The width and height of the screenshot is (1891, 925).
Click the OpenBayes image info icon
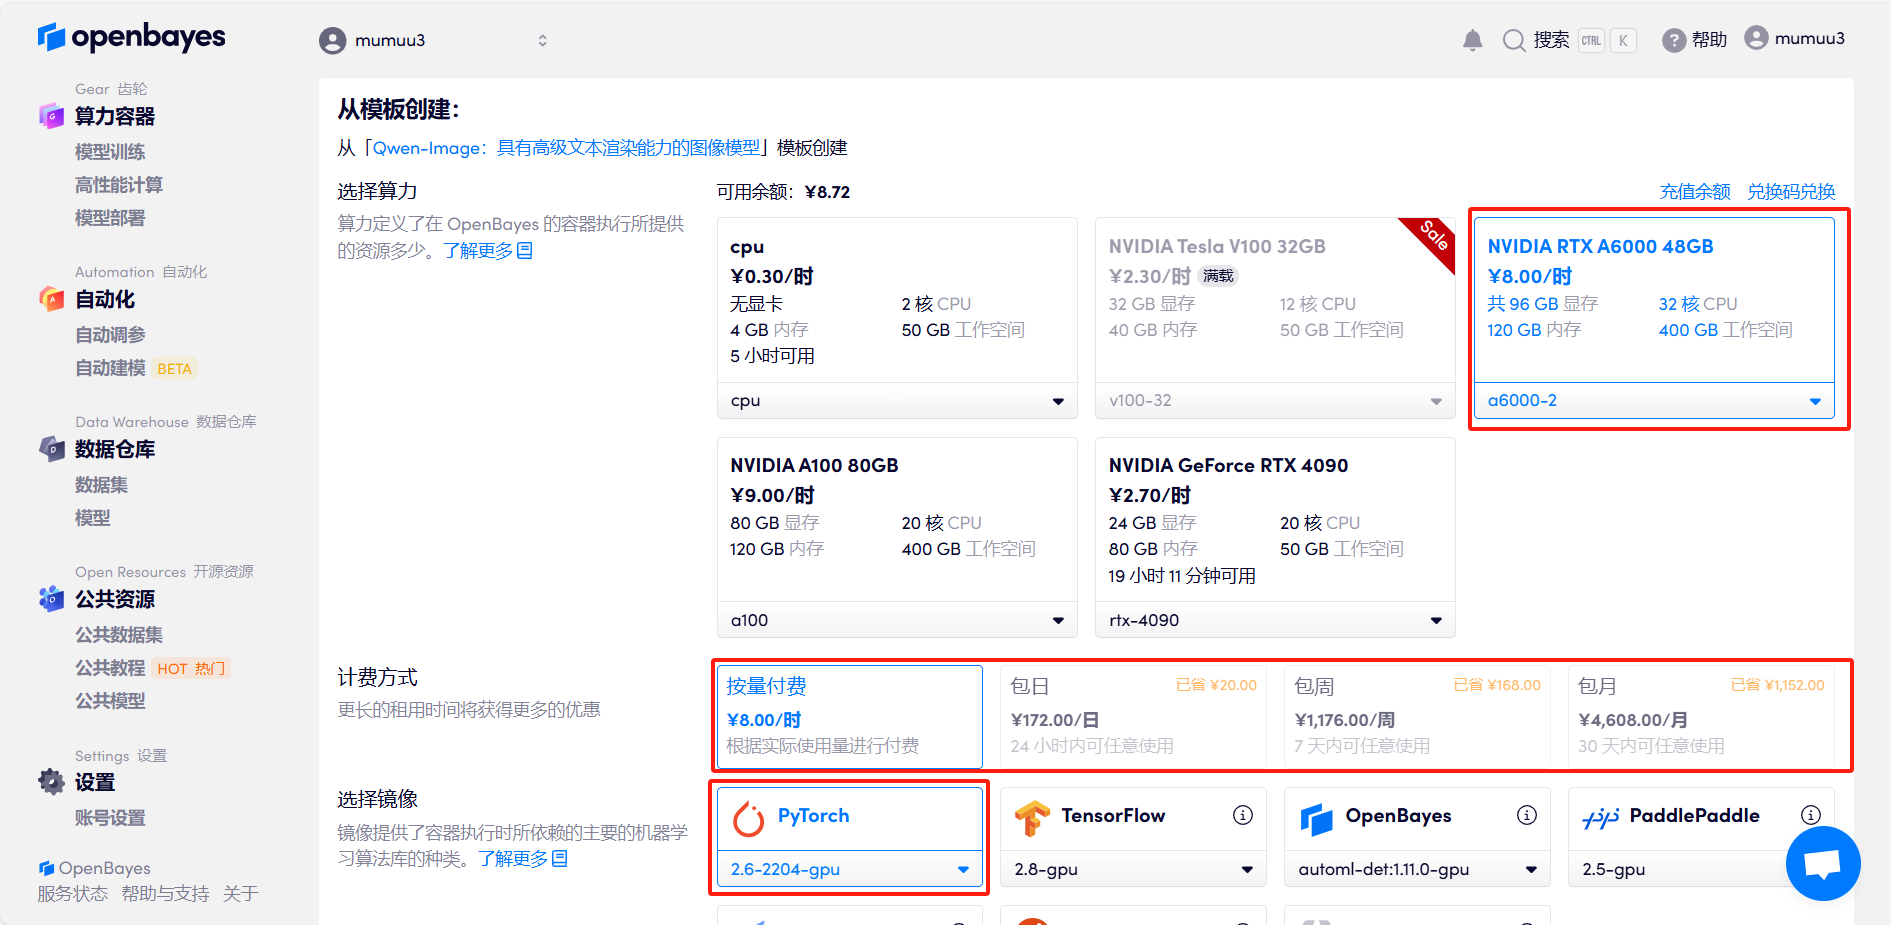click(x=1526, y=815)
